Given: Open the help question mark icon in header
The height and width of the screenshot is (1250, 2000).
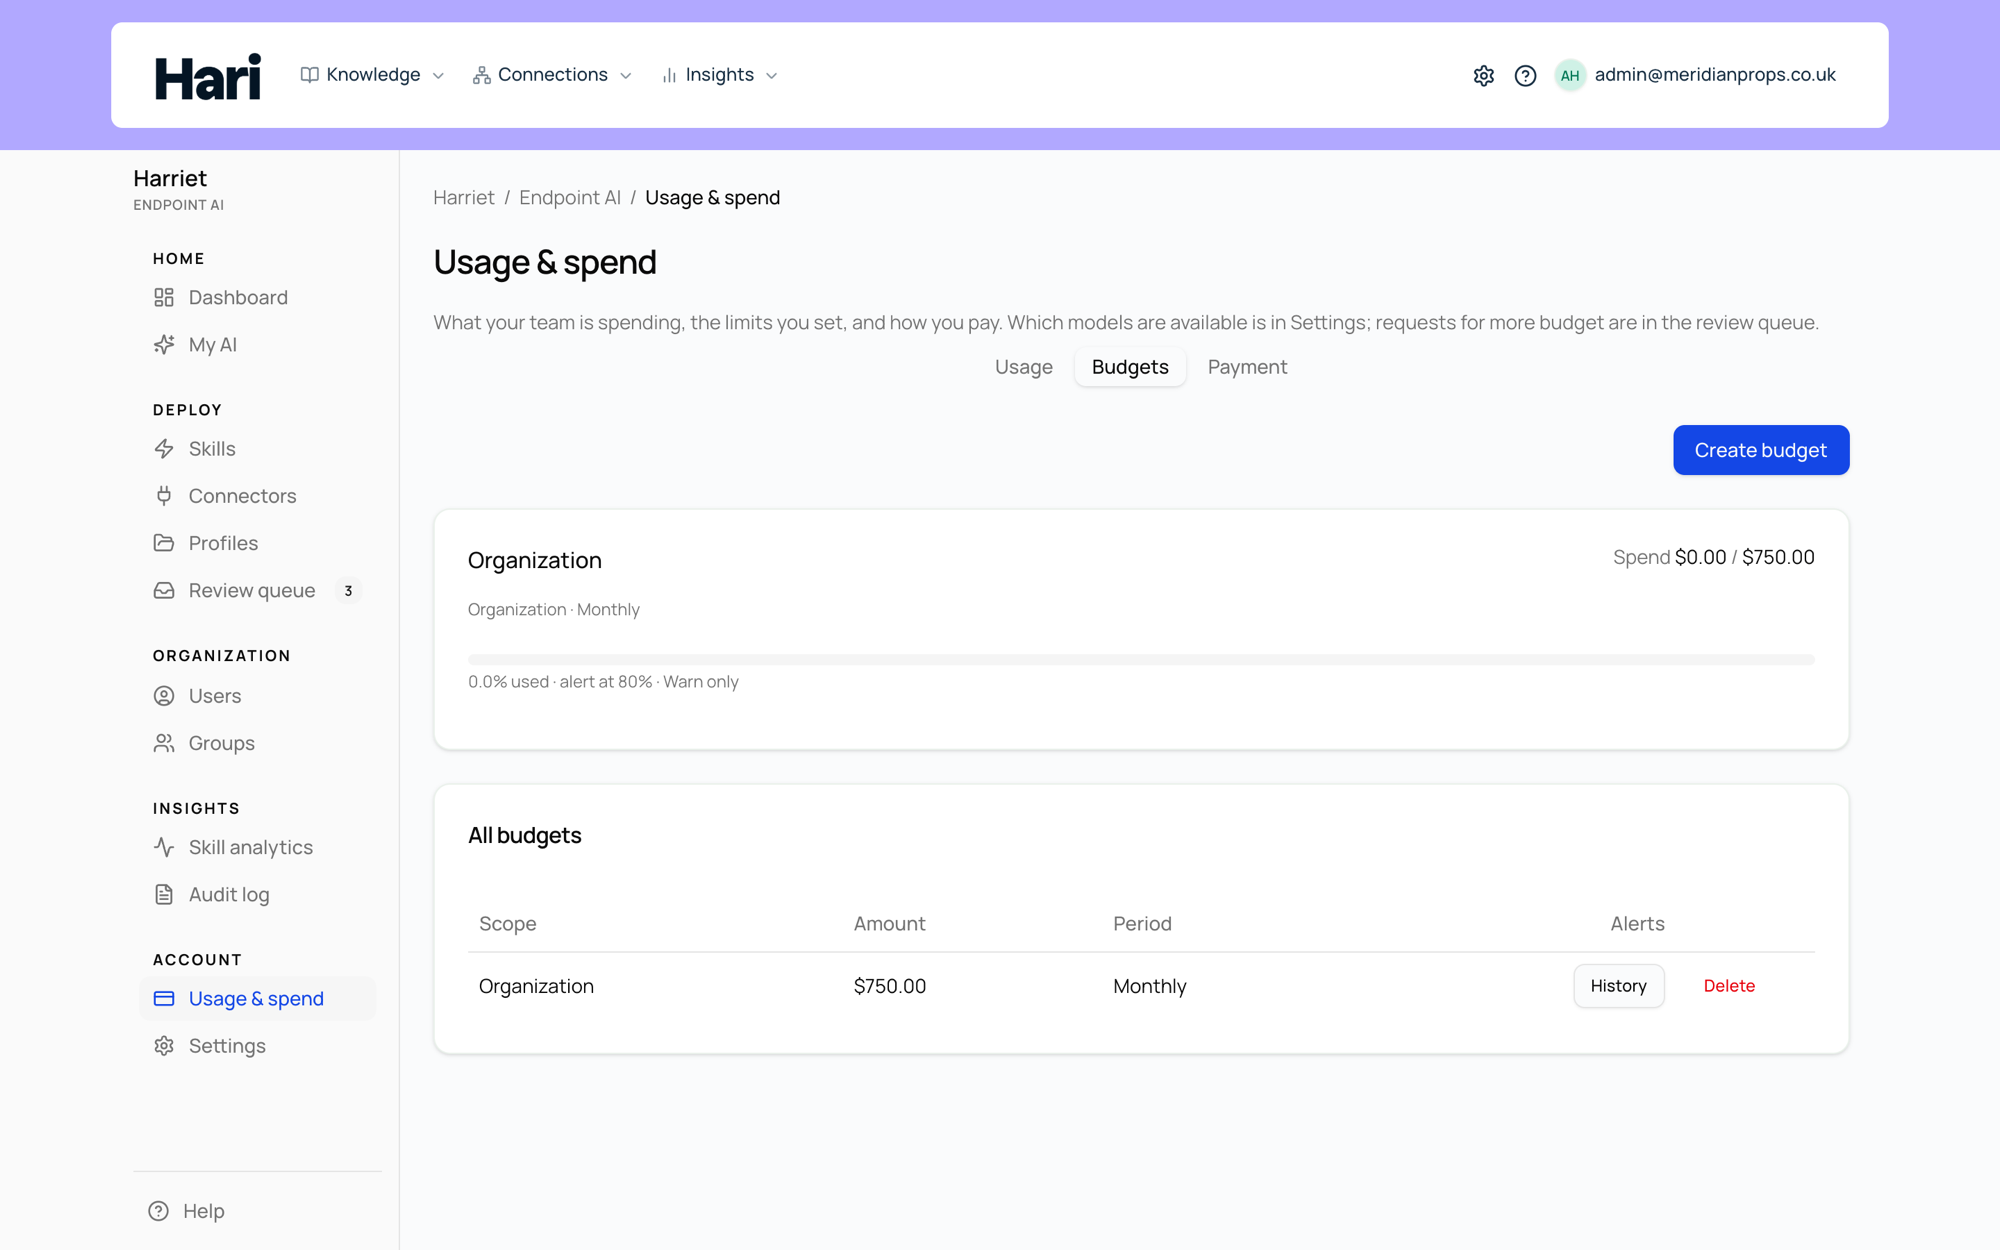Looking at the screenshot, I should point(1525,75).
